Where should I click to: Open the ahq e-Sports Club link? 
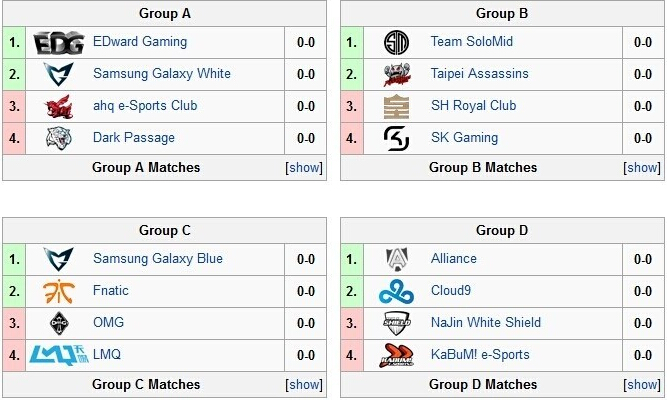tap(145, 106)
